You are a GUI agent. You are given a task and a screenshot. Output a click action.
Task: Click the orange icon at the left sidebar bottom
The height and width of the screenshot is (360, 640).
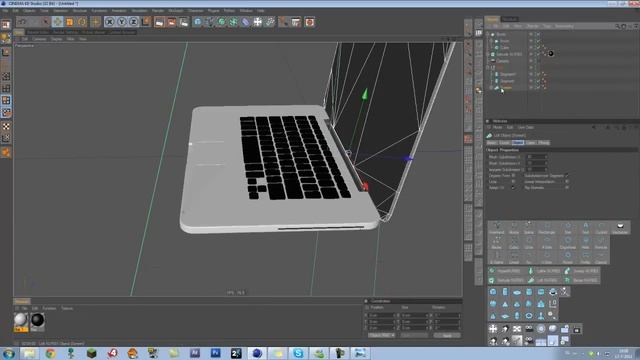(6, 153)
